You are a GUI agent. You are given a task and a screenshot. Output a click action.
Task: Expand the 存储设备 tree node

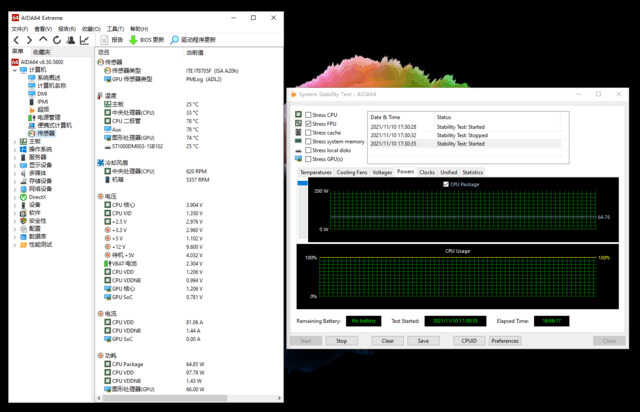click(15, 181)
